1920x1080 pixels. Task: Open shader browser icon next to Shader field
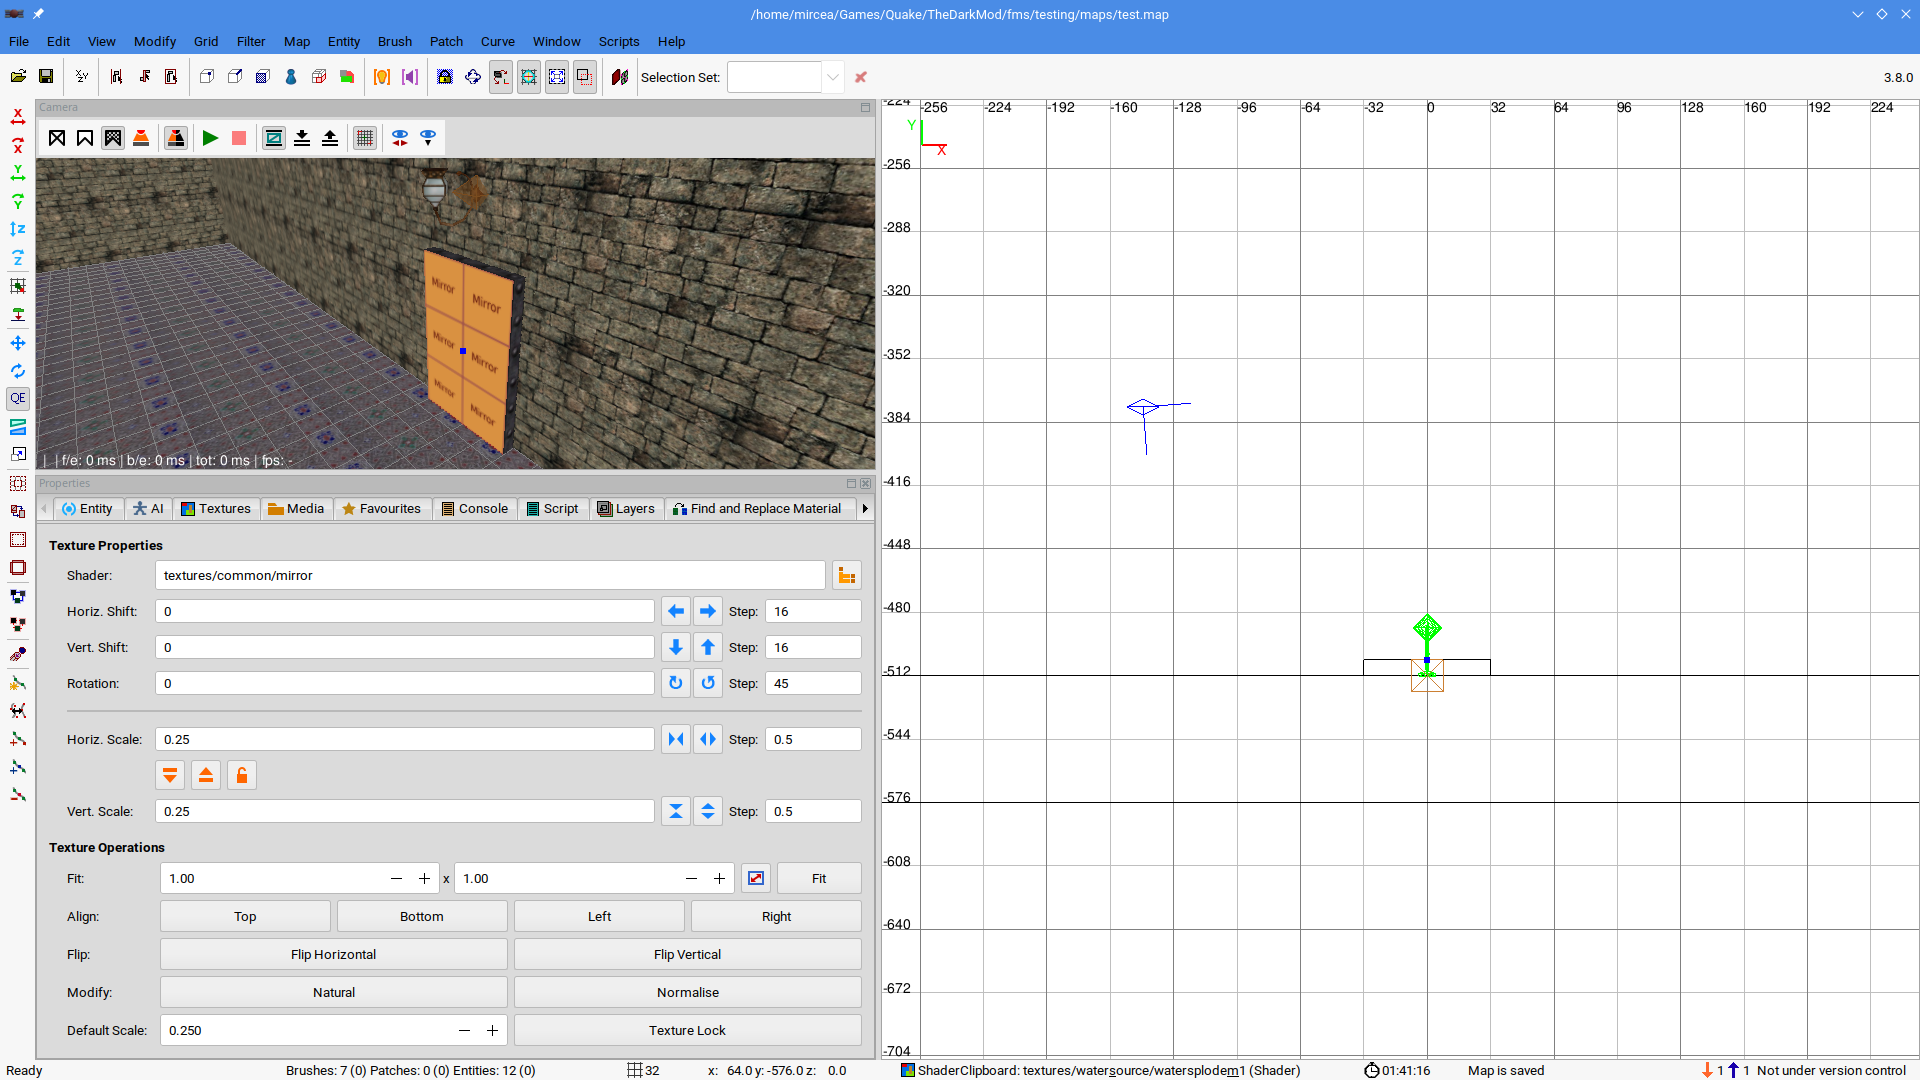847,575
